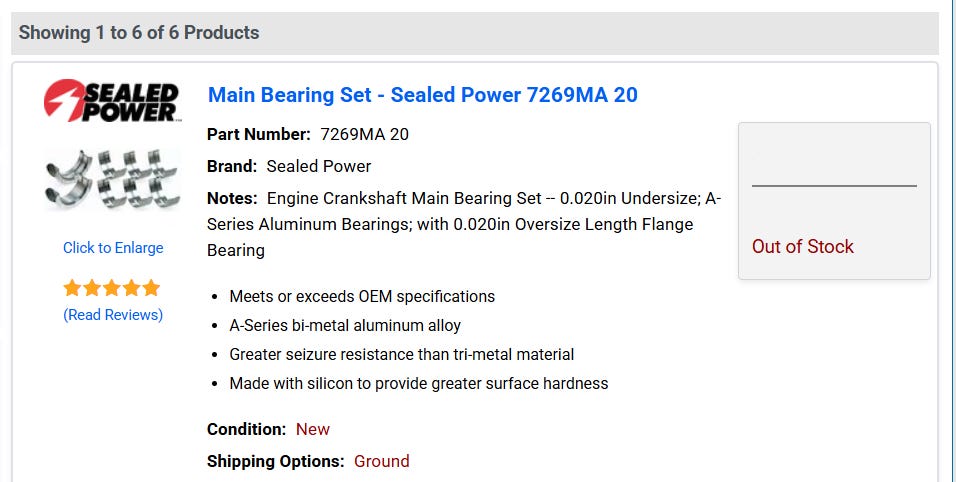The image size is (956, 482).
Task: Click the horizontal line in the price box
Action: (x=834, y=186)
